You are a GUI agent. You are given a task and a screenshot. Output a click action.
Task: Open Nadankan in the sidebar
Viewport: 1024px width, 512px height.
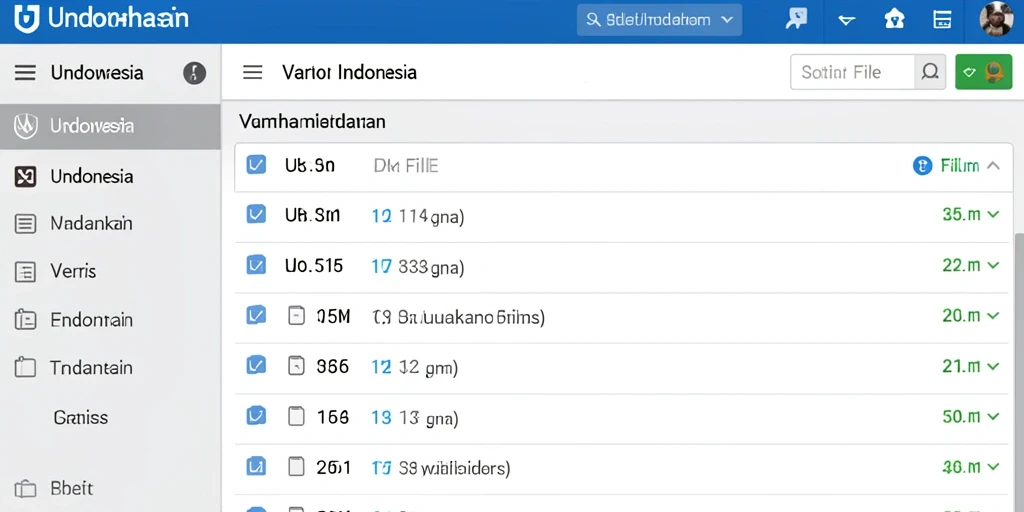[x=110, y=224]
